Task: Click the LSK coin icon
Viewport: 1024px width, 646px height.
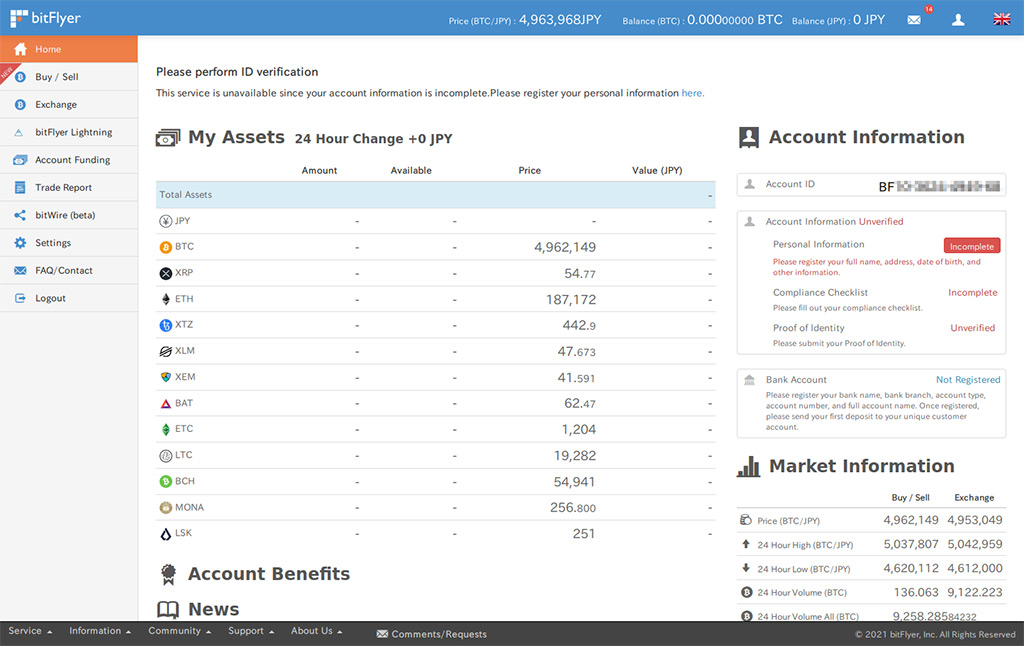Action: [166, 534]
